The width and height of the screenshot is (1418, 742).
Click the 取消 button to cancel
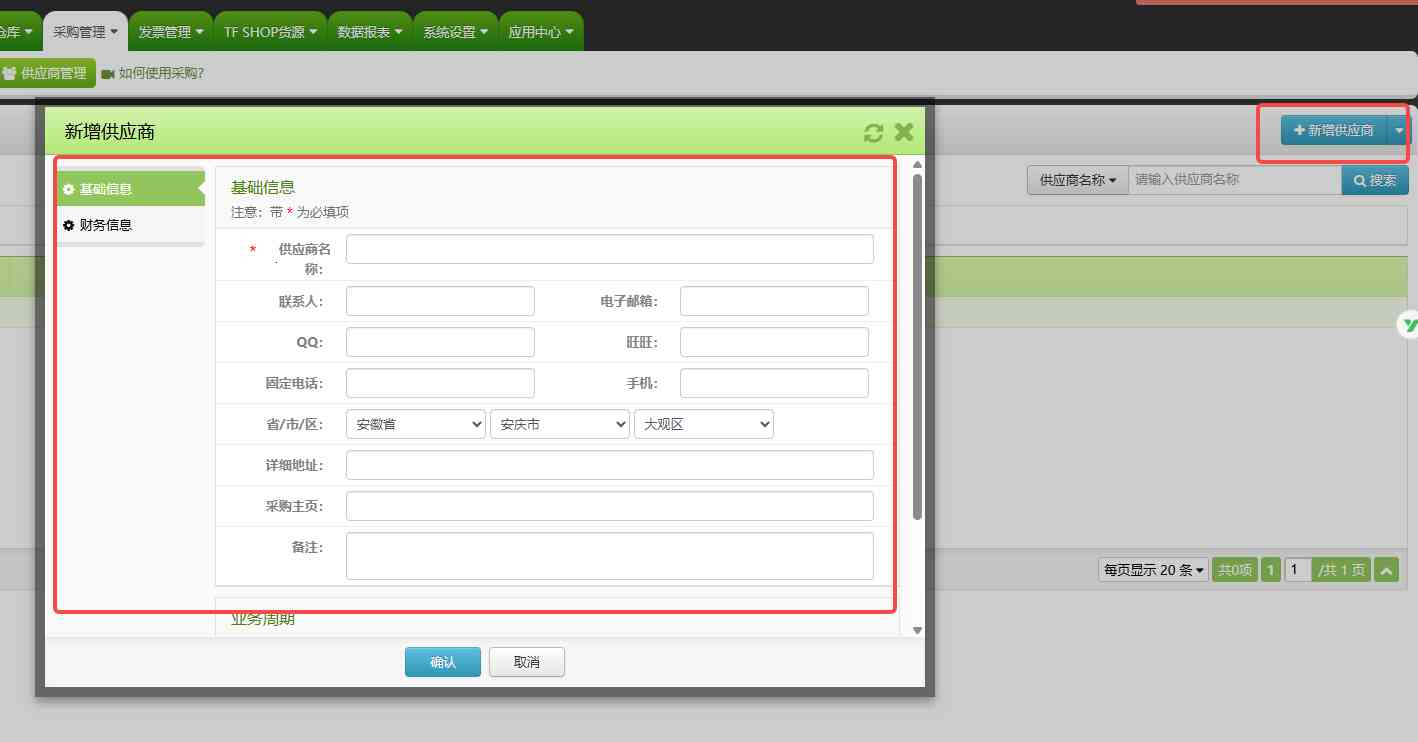[x=526, y=661]
